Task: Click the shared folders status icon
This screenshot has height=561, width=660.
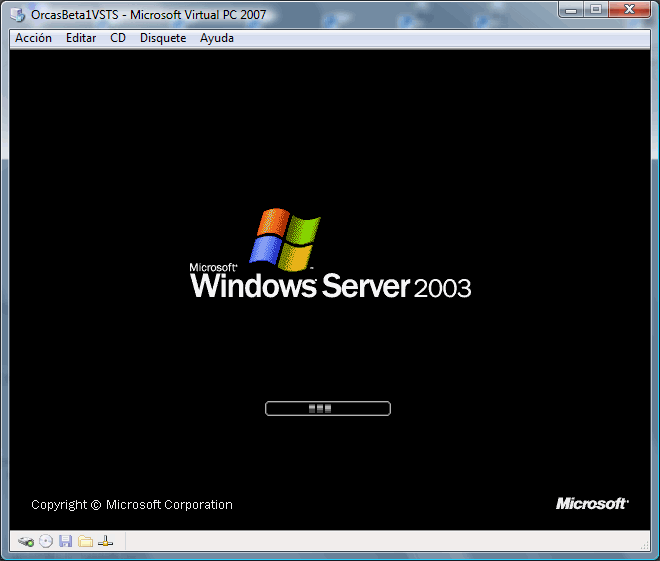Action: click(85, 541)
